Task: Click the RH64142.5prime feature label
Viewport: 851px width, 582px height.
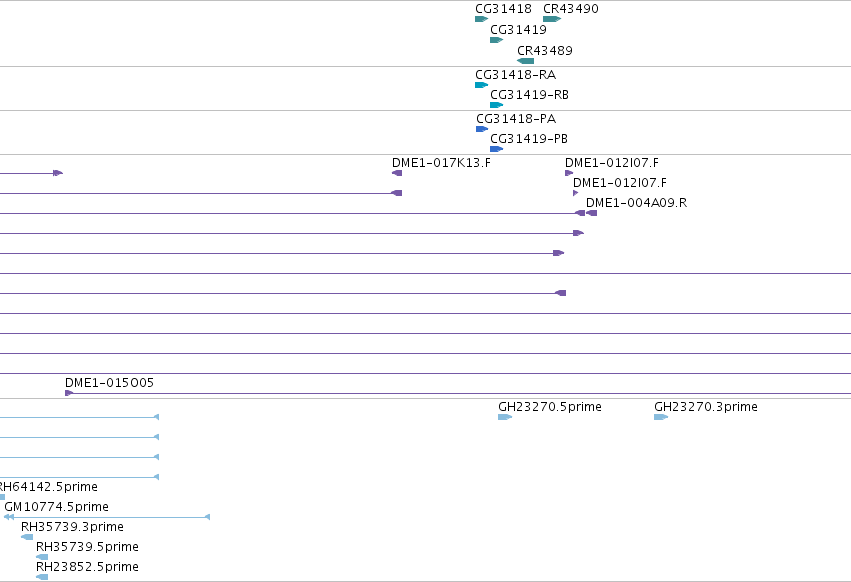Action: pos(49,486)
